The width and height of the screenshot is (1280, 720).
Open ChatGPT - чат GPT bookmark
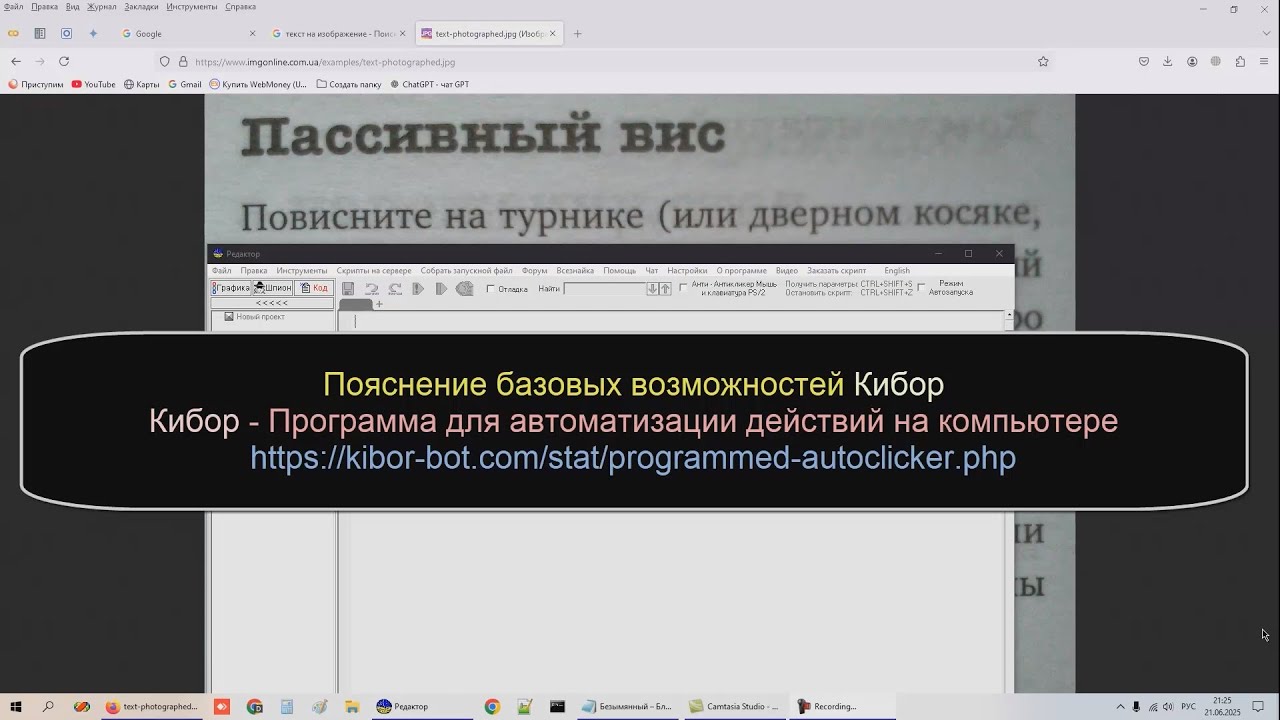tap(429, 84)
